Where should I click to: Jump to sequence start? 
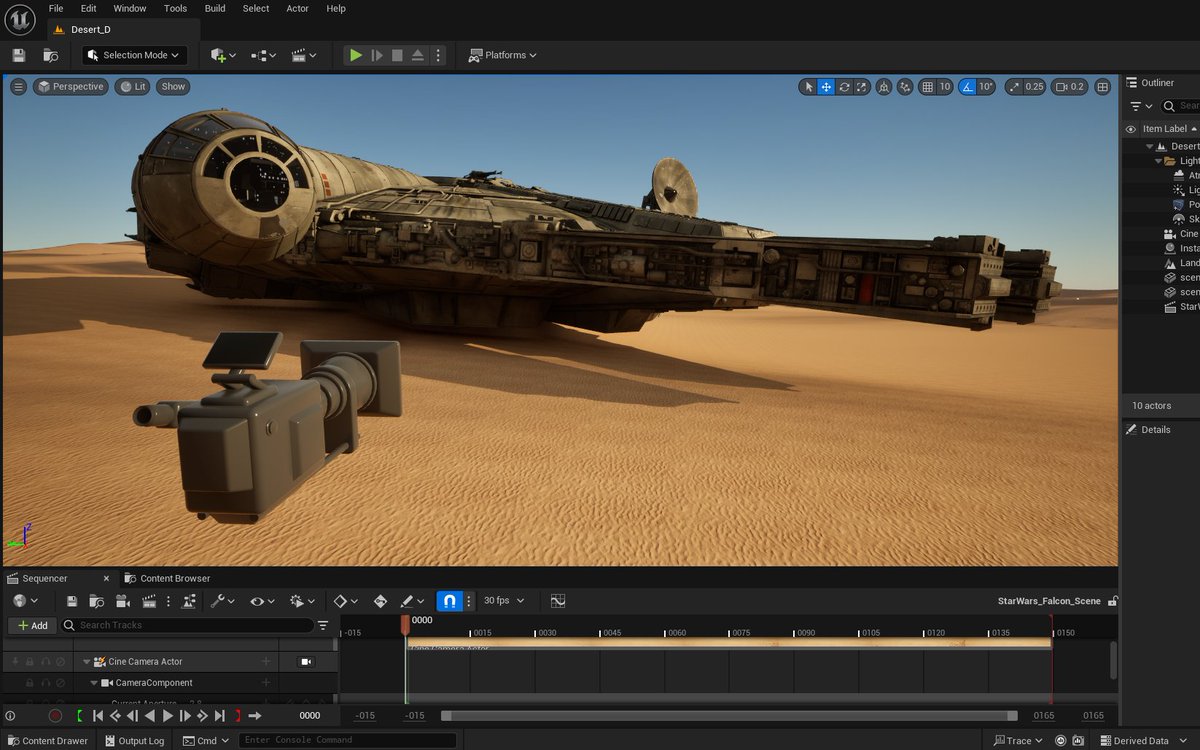pos(98,716)
